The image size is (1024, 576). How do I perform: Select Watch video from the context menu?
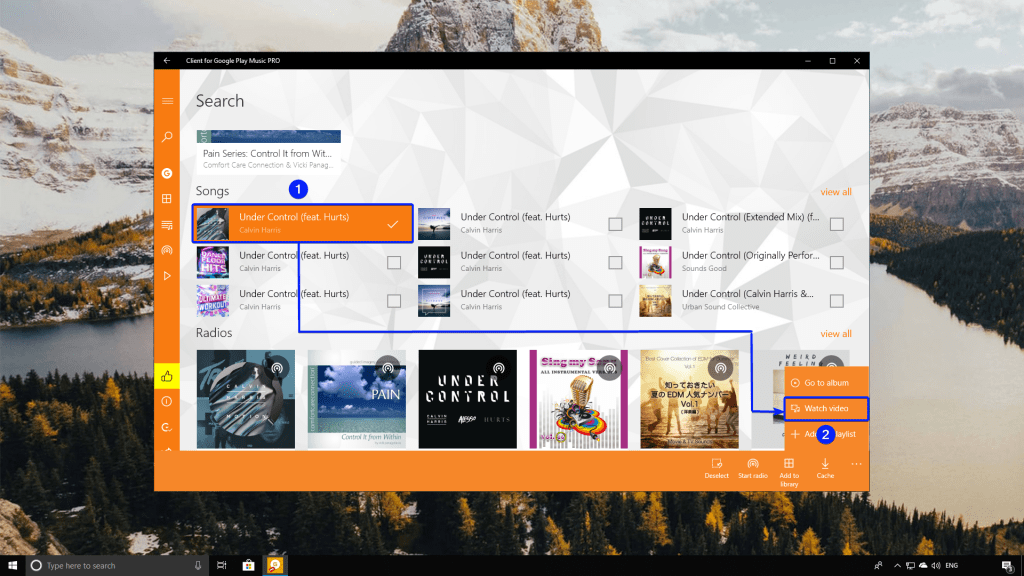click(826, 408)
